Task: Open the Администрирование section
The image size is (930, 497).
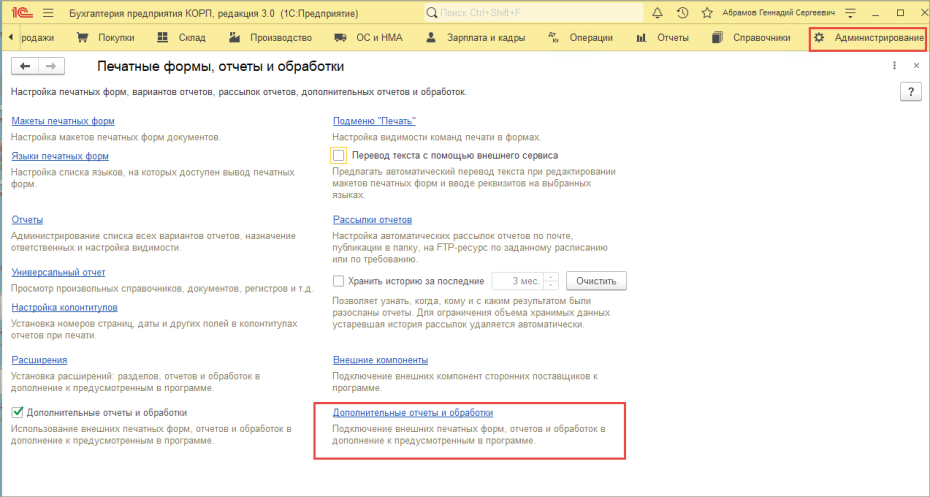Action: [x=879, y=37]
